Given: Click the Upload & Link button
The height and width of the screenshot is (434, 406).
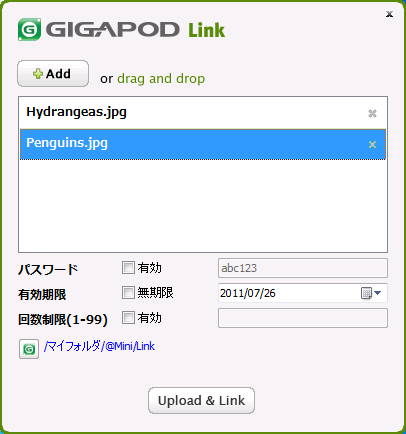Looking at the screenshot, I should [201, 400].
